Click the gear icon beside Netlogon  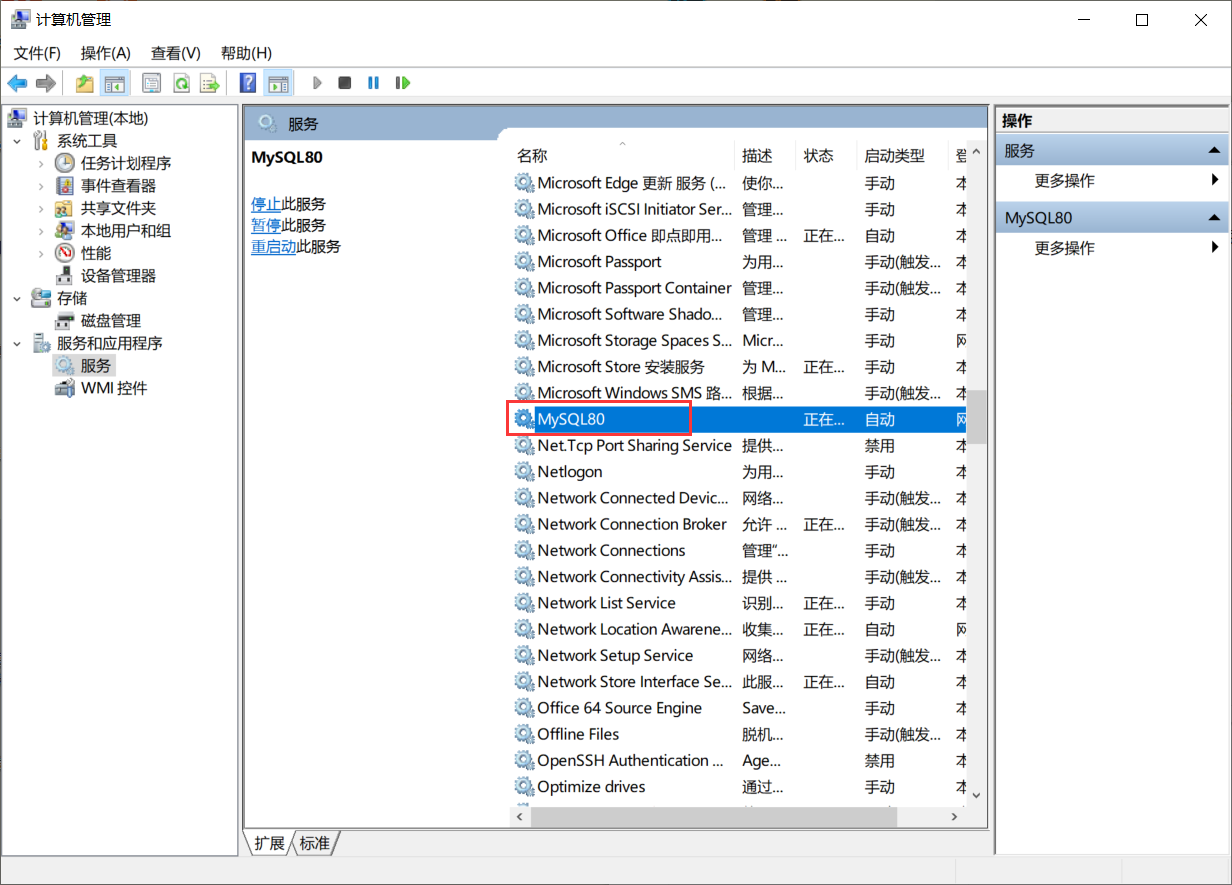coord(524,472)
